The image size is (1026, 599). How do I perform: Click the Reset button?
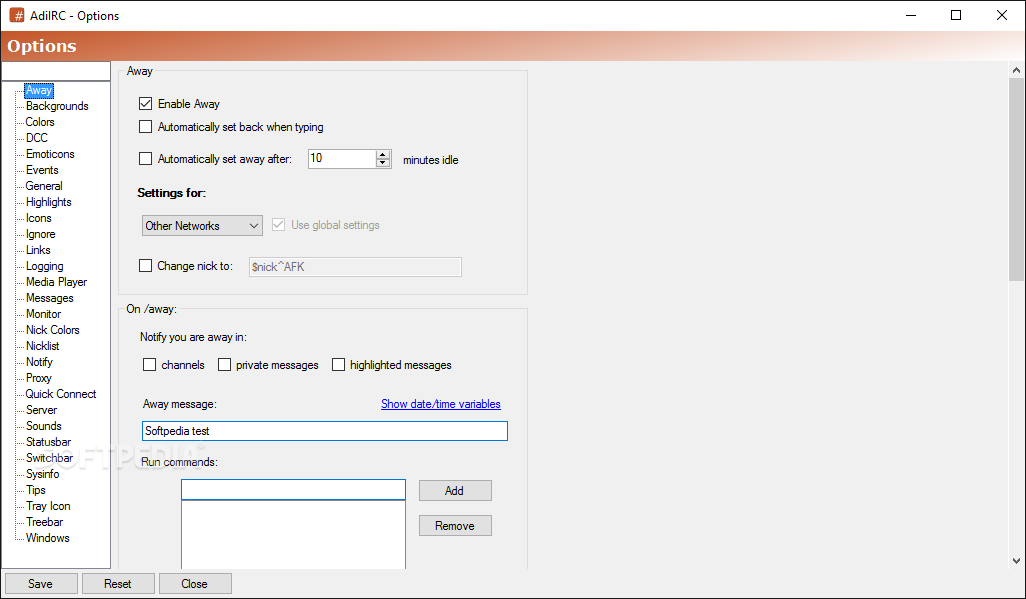[x=118, y=583]
